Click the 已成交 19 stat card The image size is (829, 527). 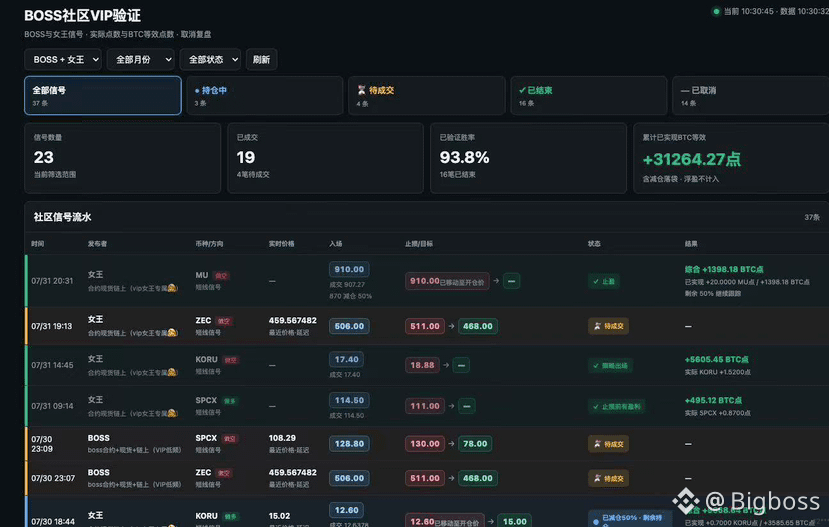(325, 159)
